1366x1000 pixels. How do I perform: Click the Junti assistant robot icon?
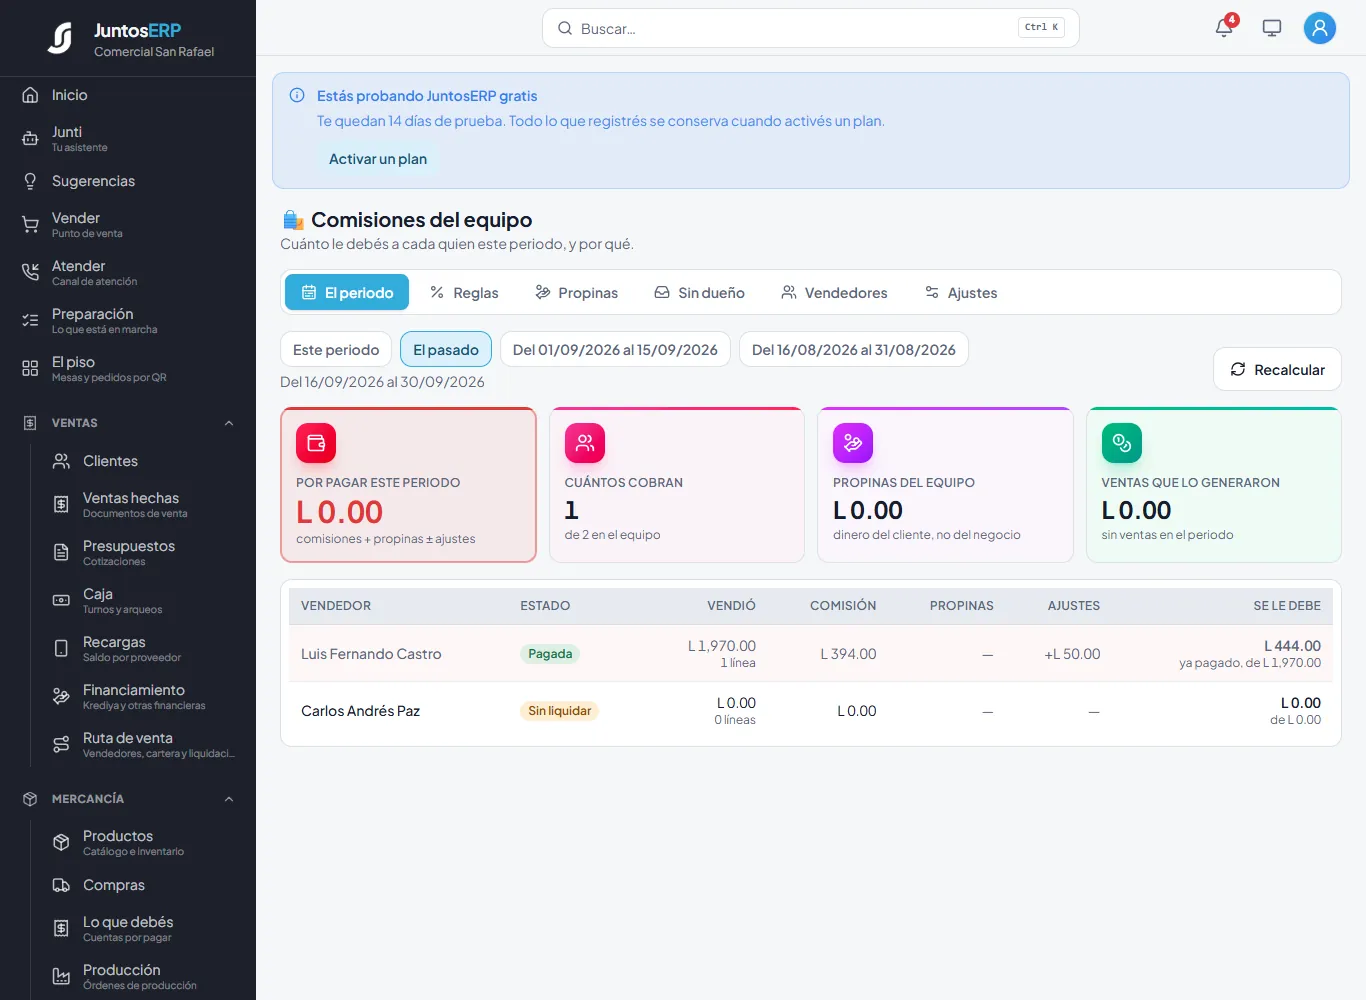click(30, 139)
